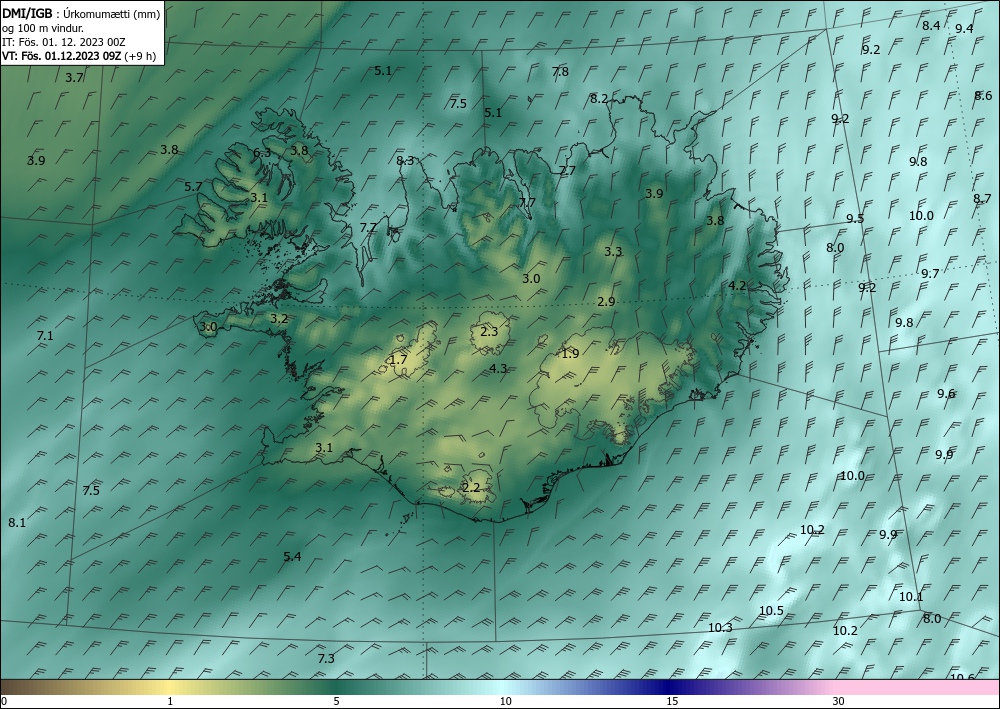Click the 3.7 value in the northwest
This screenshot has width=1000, height=709.
click(x=75, y=78)
